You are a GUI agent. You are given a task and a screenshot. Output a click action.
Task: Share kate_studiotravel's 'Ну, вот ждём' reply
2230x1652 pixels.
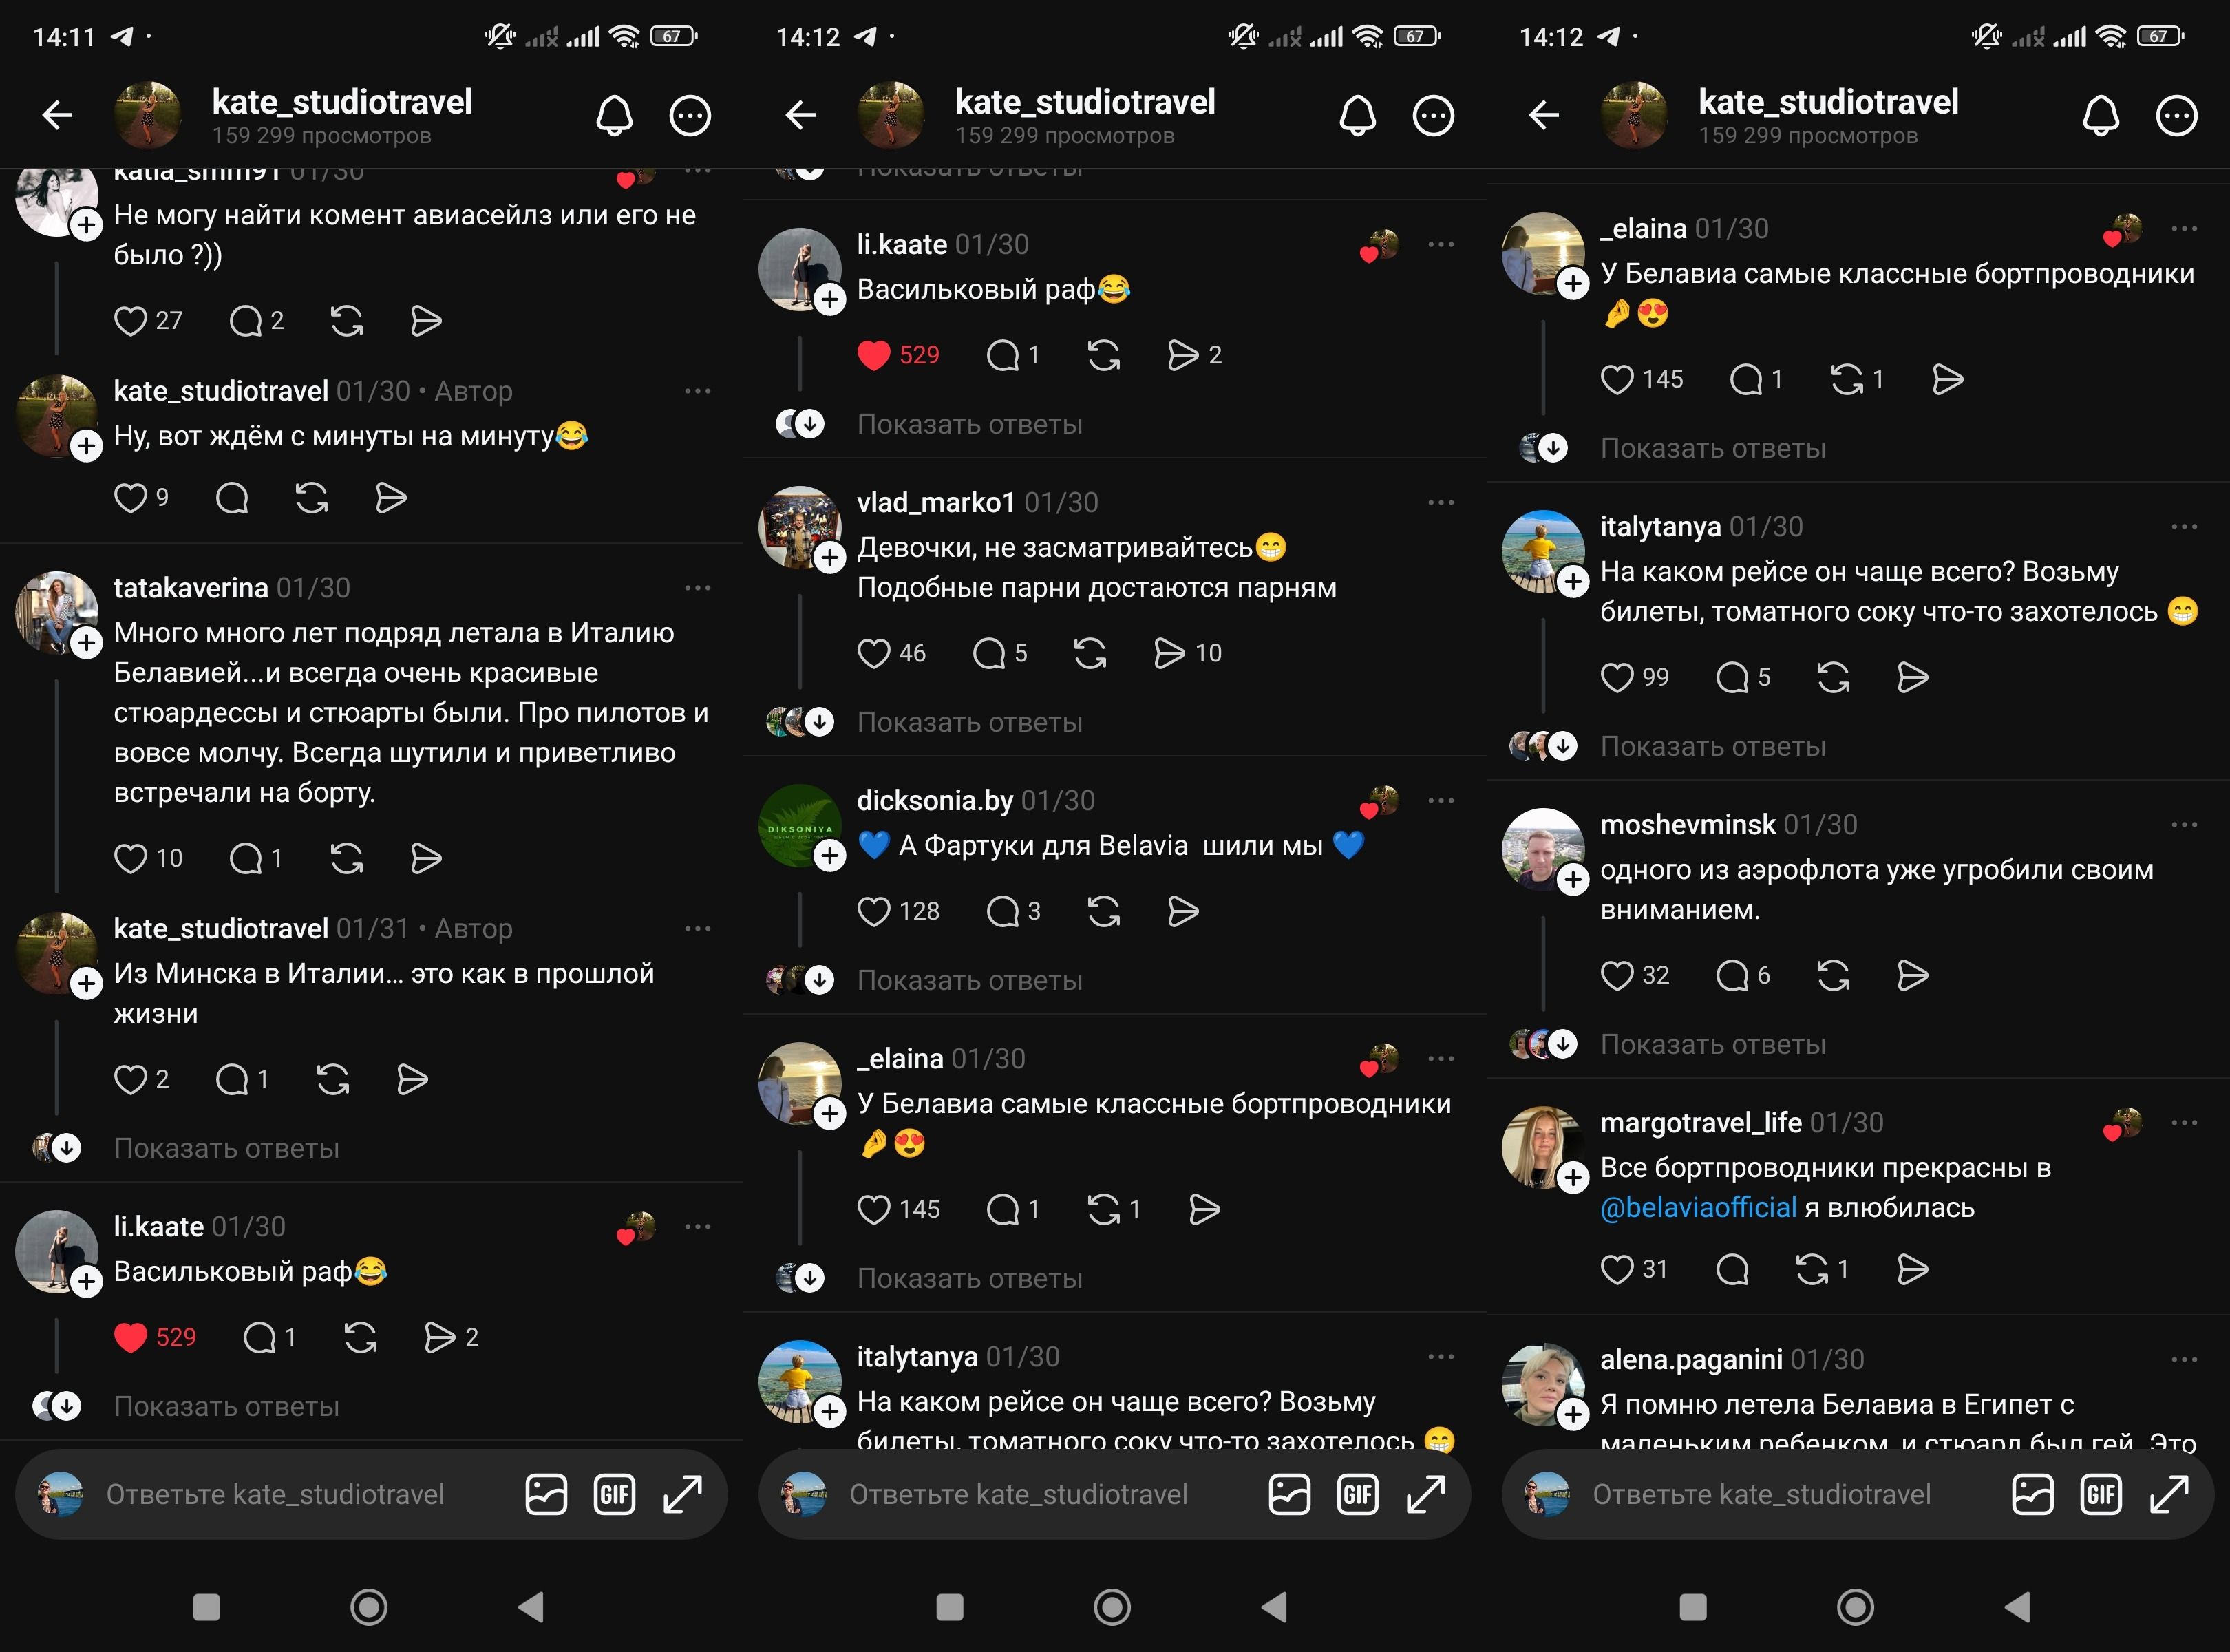[x=390, y=498]
